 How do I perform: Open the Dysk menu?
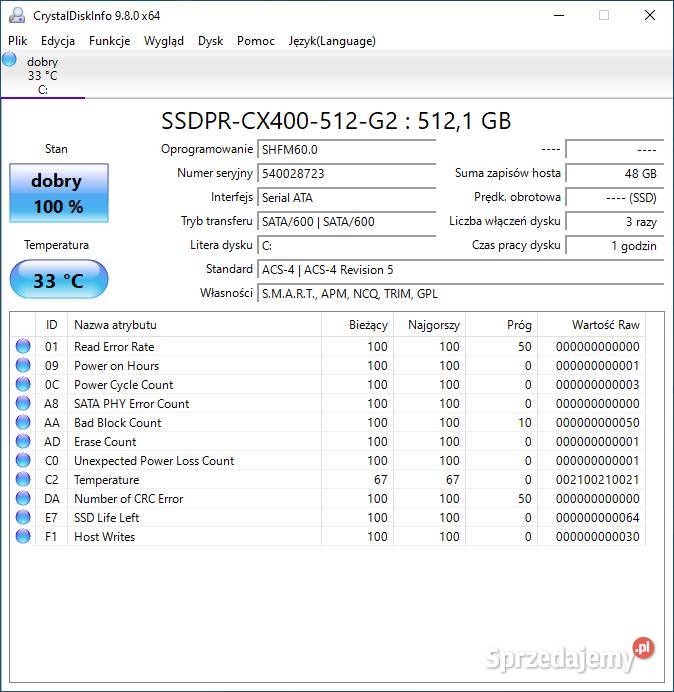click(x=211, y=41)
